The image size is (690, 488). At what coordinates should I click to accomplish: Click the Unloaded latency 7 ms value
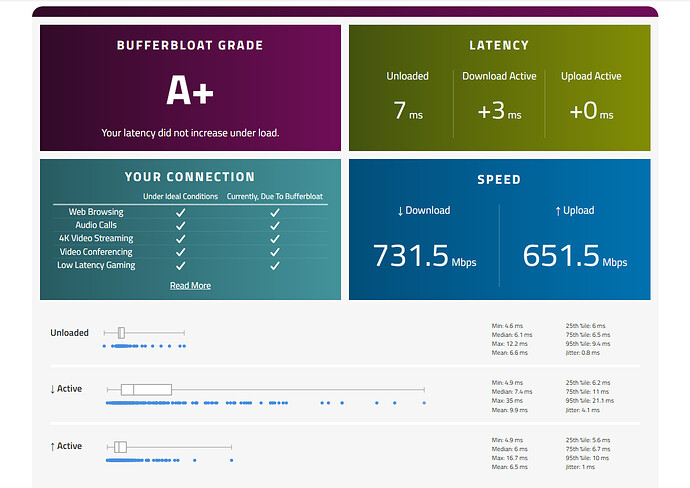406,111
